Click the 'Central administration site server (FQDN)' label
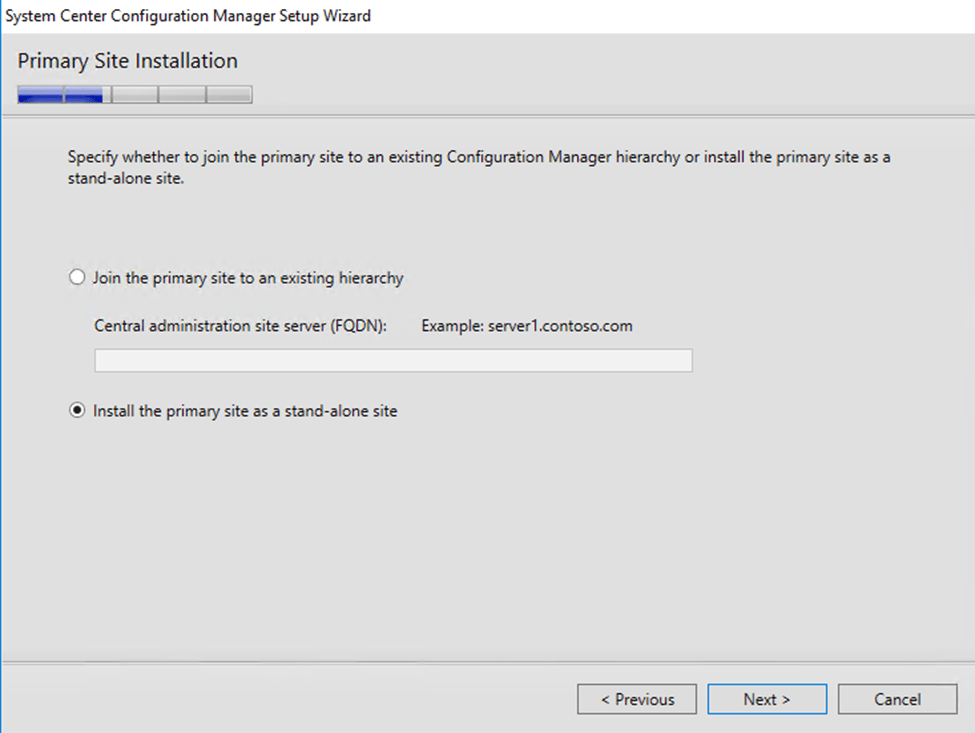Viewport: 975px width, 733px height. 240,326
